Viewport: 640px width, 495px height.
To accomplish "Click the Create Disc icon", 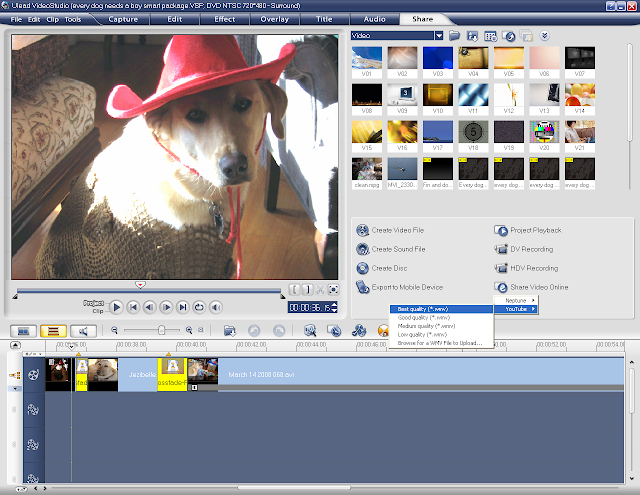I will point(362,268).
